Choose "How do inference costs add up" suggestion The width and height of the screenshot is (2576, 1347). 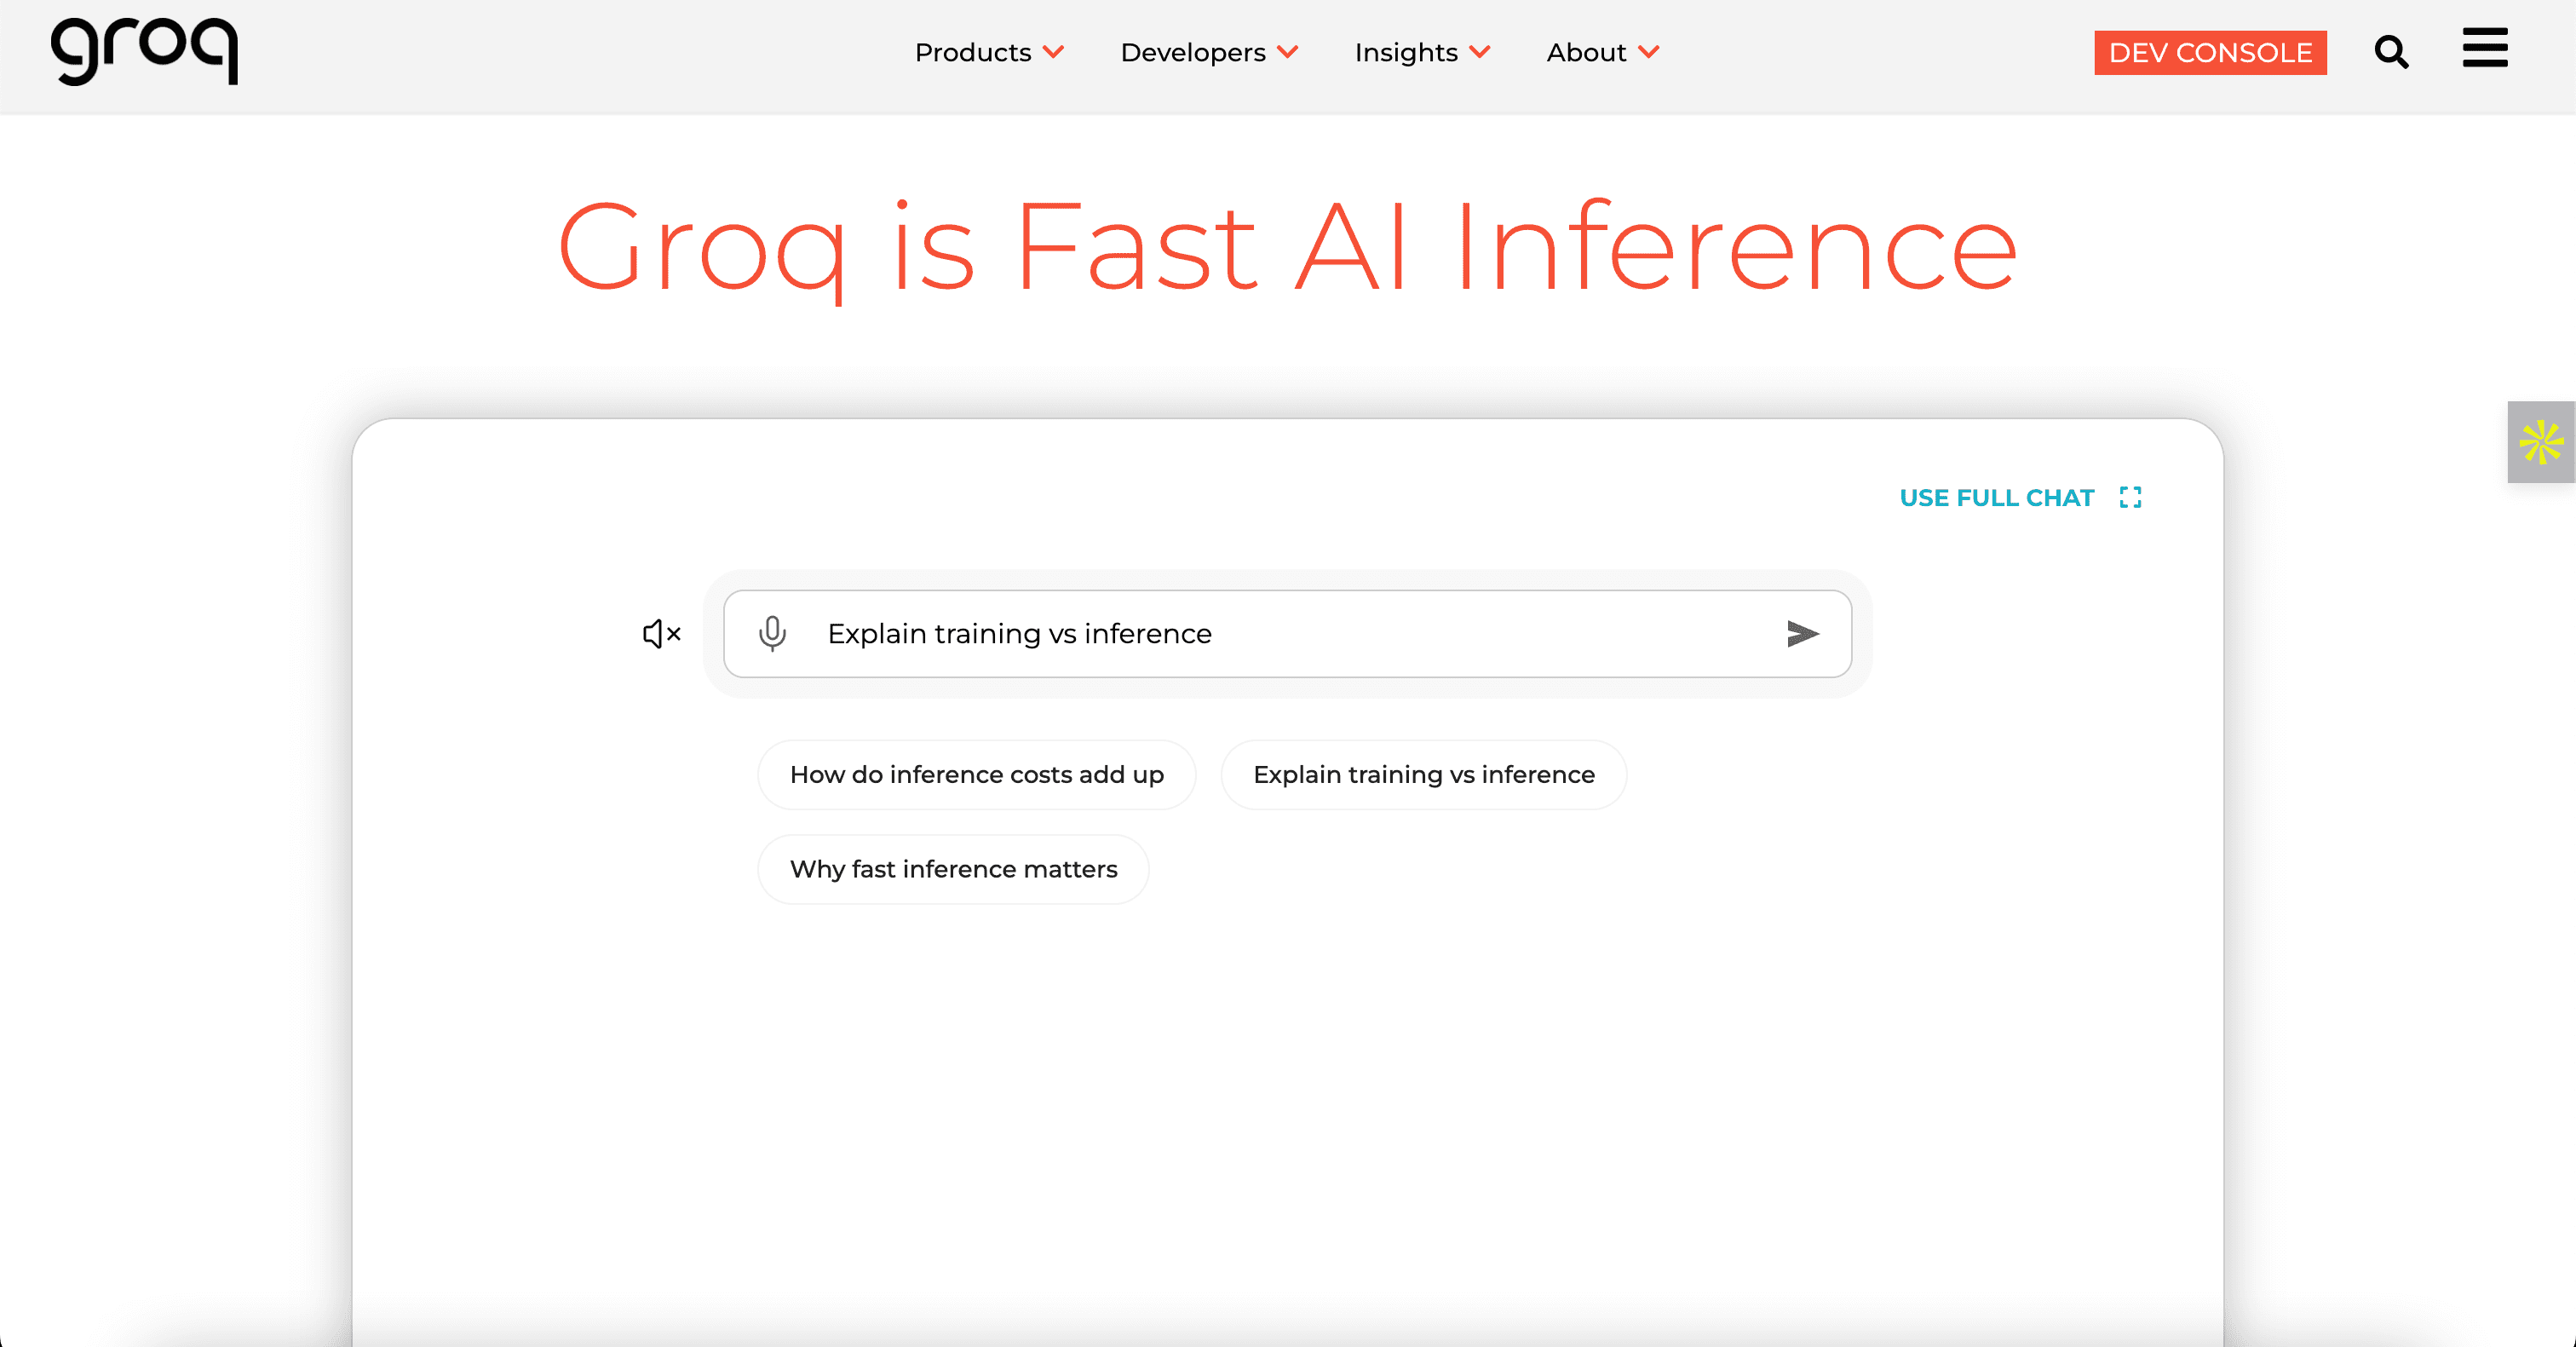(x=976, y=775)
